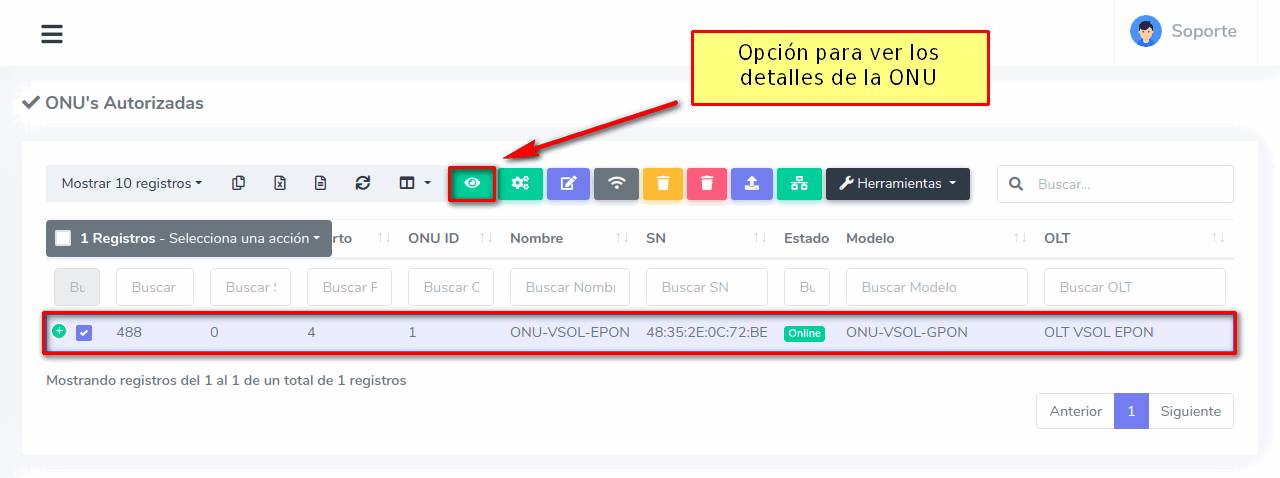The height and width of the screenshot is (478, 1280).
Task: Click the gray WiFi settings button
Action: click(616, 184)
